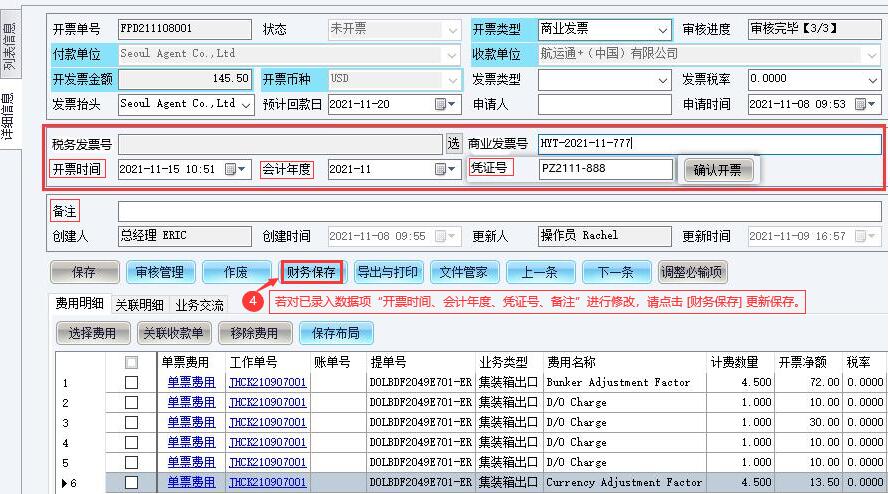Tick the checkbox in row 3
This screenshot has height=494, width=890.
pyautogui.click(x=131, y=422)
